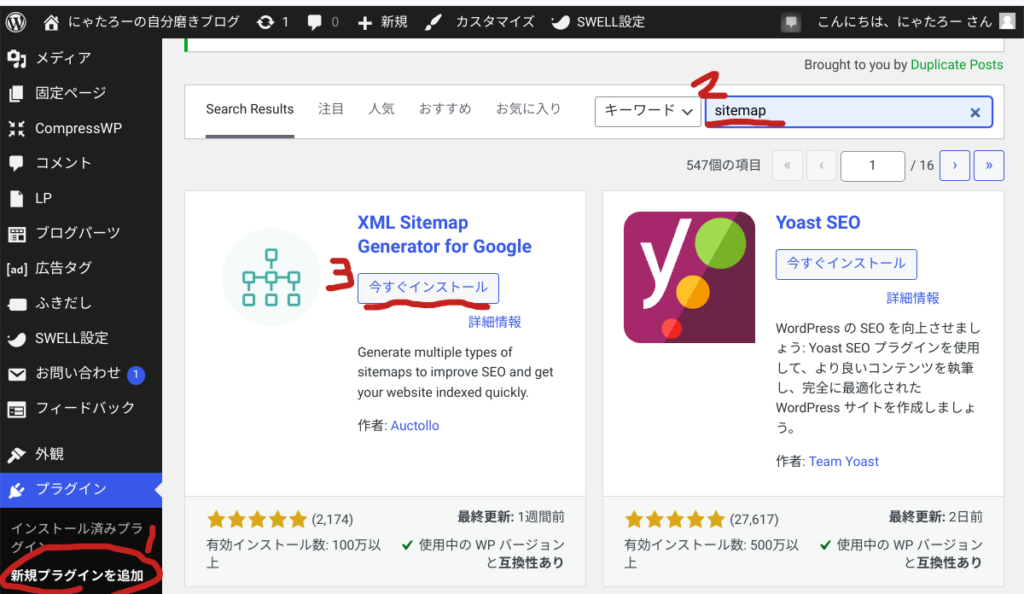Open the user avatar icon at top right
1024x594 pixels.
[1006, 21]
